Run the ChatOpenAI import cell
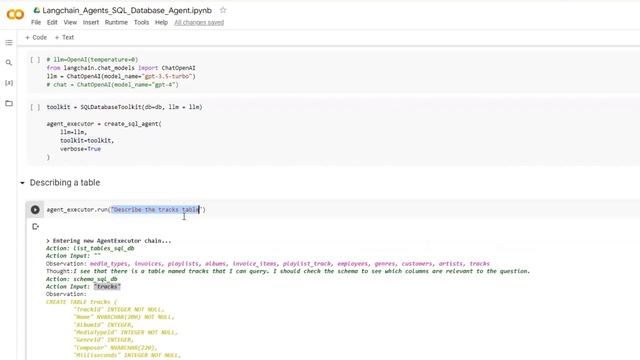Image resolution: width=640 pixels, height=360 pixels. point(35,60)
